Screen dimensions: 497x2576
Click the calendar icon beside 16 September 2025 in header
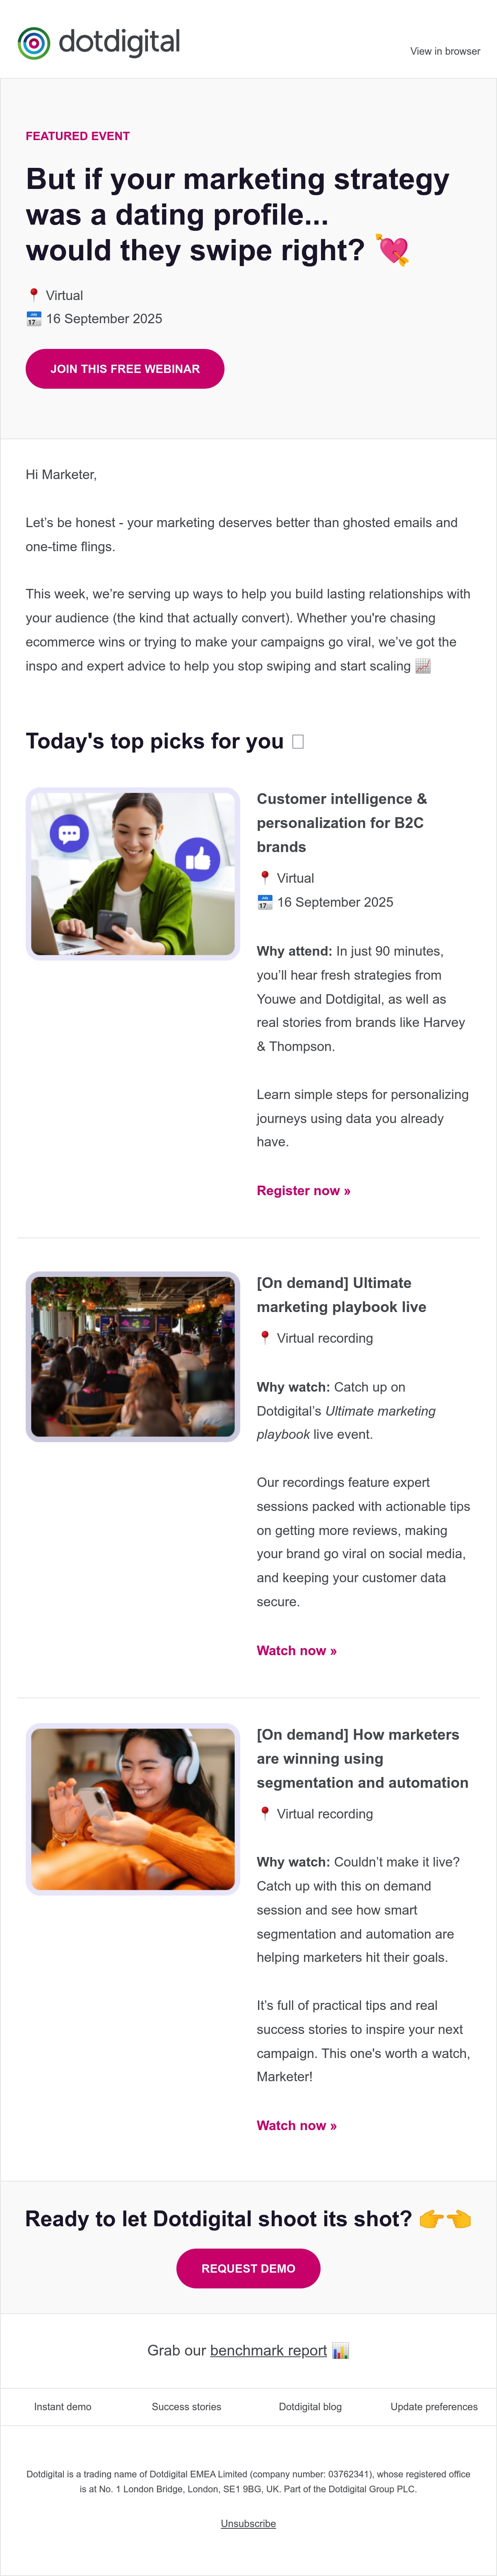[x=34, y=319]
